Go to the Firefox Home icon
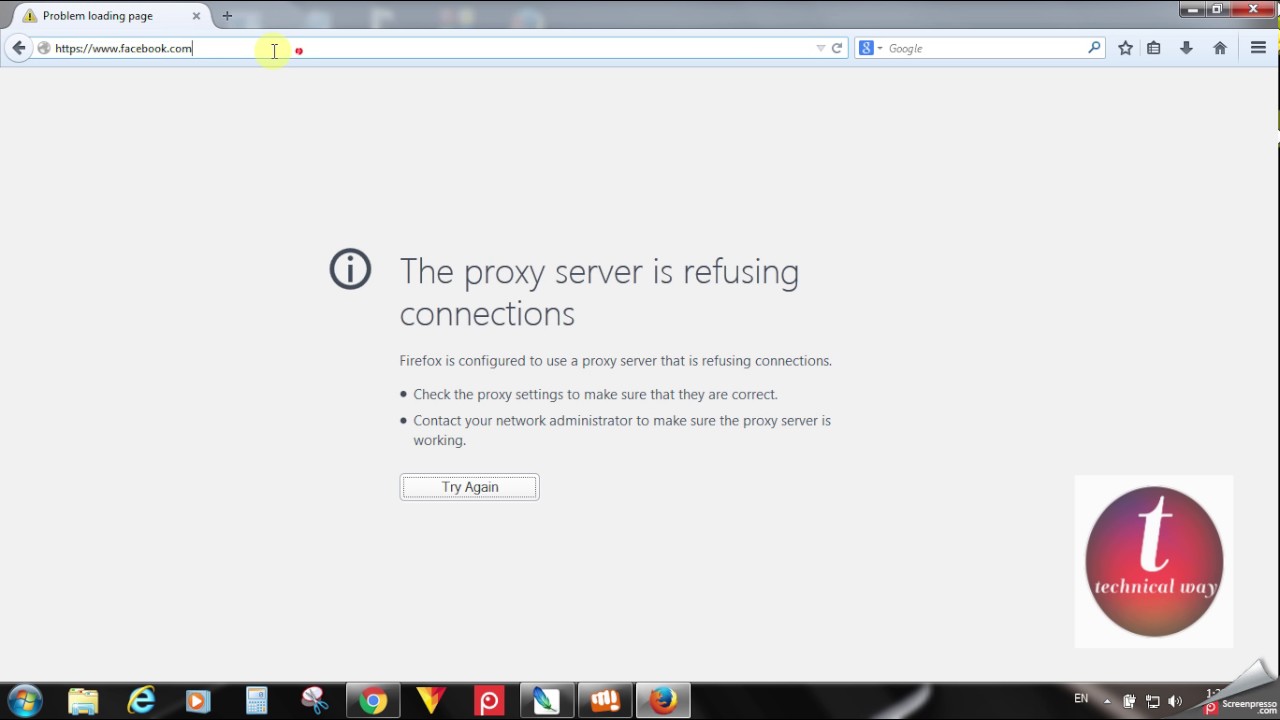The width and height of the screenshot is (1280, 720). 1220,48
